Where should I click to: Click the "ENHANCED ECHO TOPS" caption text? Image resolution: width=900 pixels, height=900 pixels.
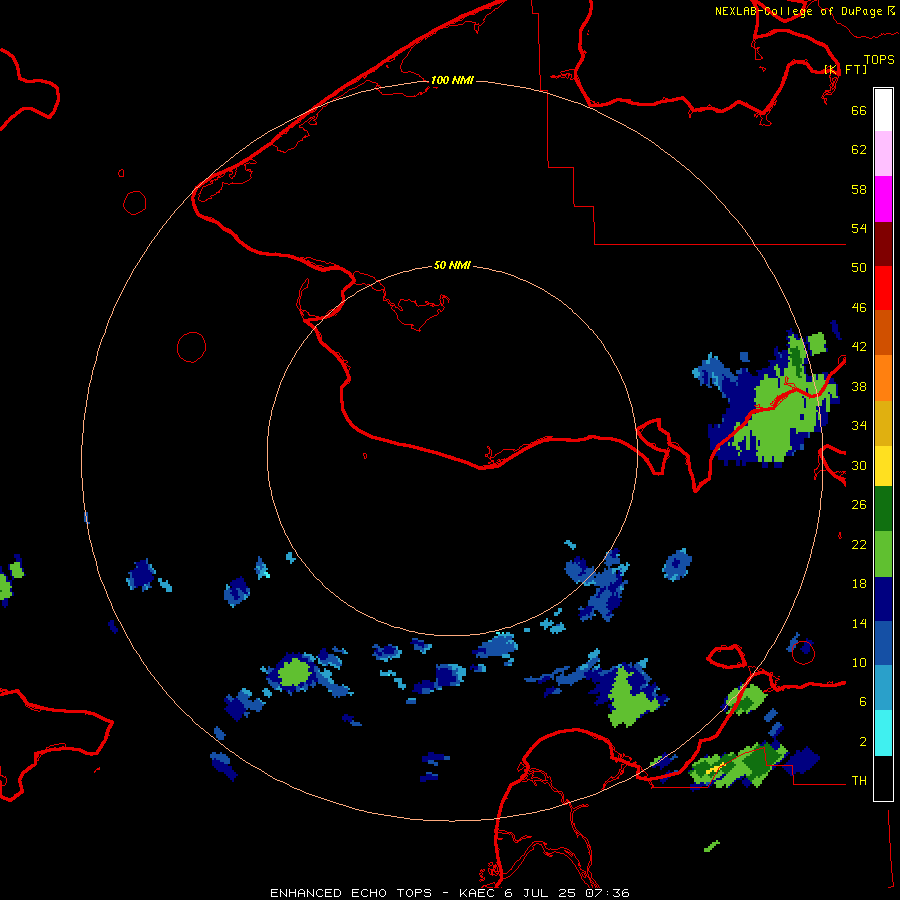[351, 893]
